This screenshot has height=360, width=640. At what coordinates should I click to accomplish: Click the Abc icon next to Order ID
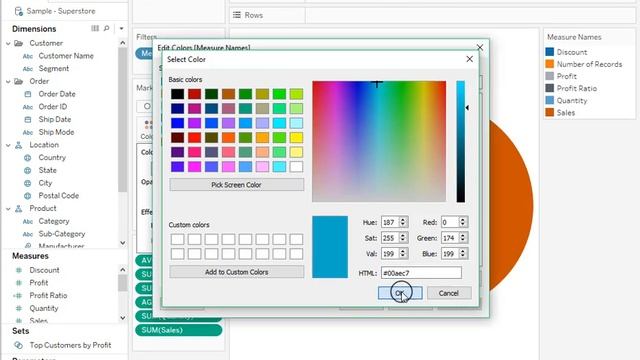[x=28, y=107]
